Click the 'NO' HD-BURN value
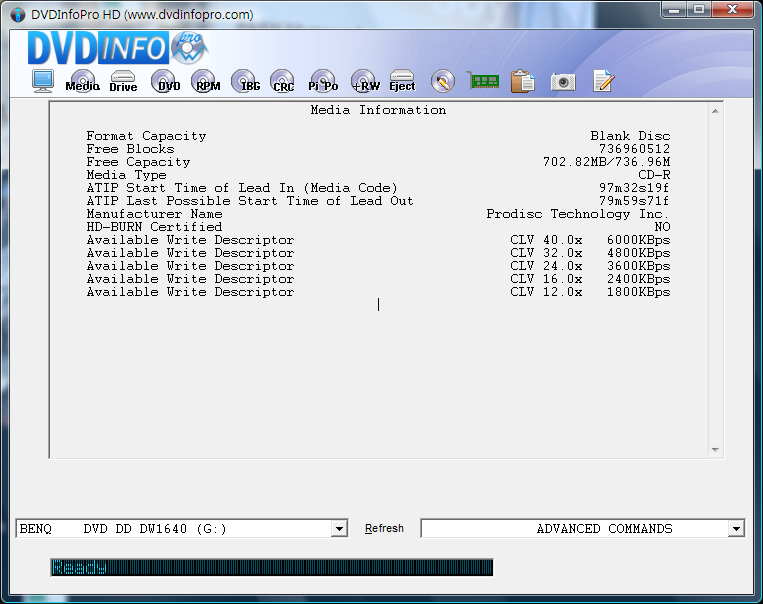The height and width of the screenshot is (604, 763). [662, 227]
